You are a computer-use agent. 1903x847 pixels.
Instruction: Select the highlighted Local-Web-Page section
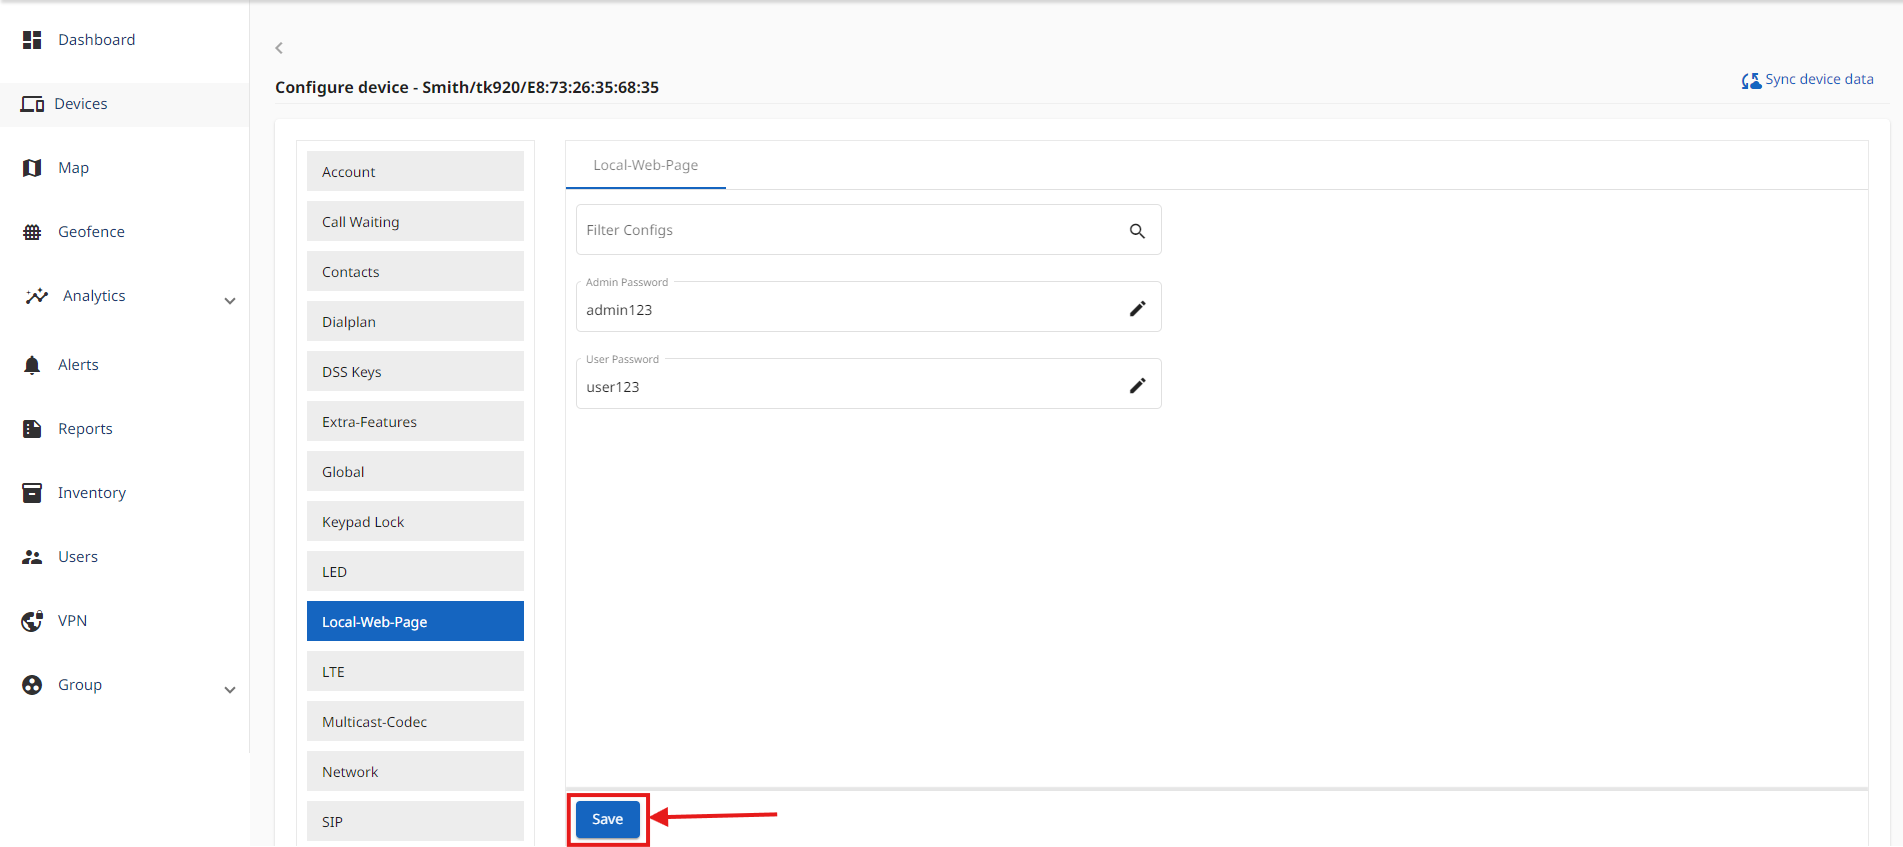(x=415, y=621)
